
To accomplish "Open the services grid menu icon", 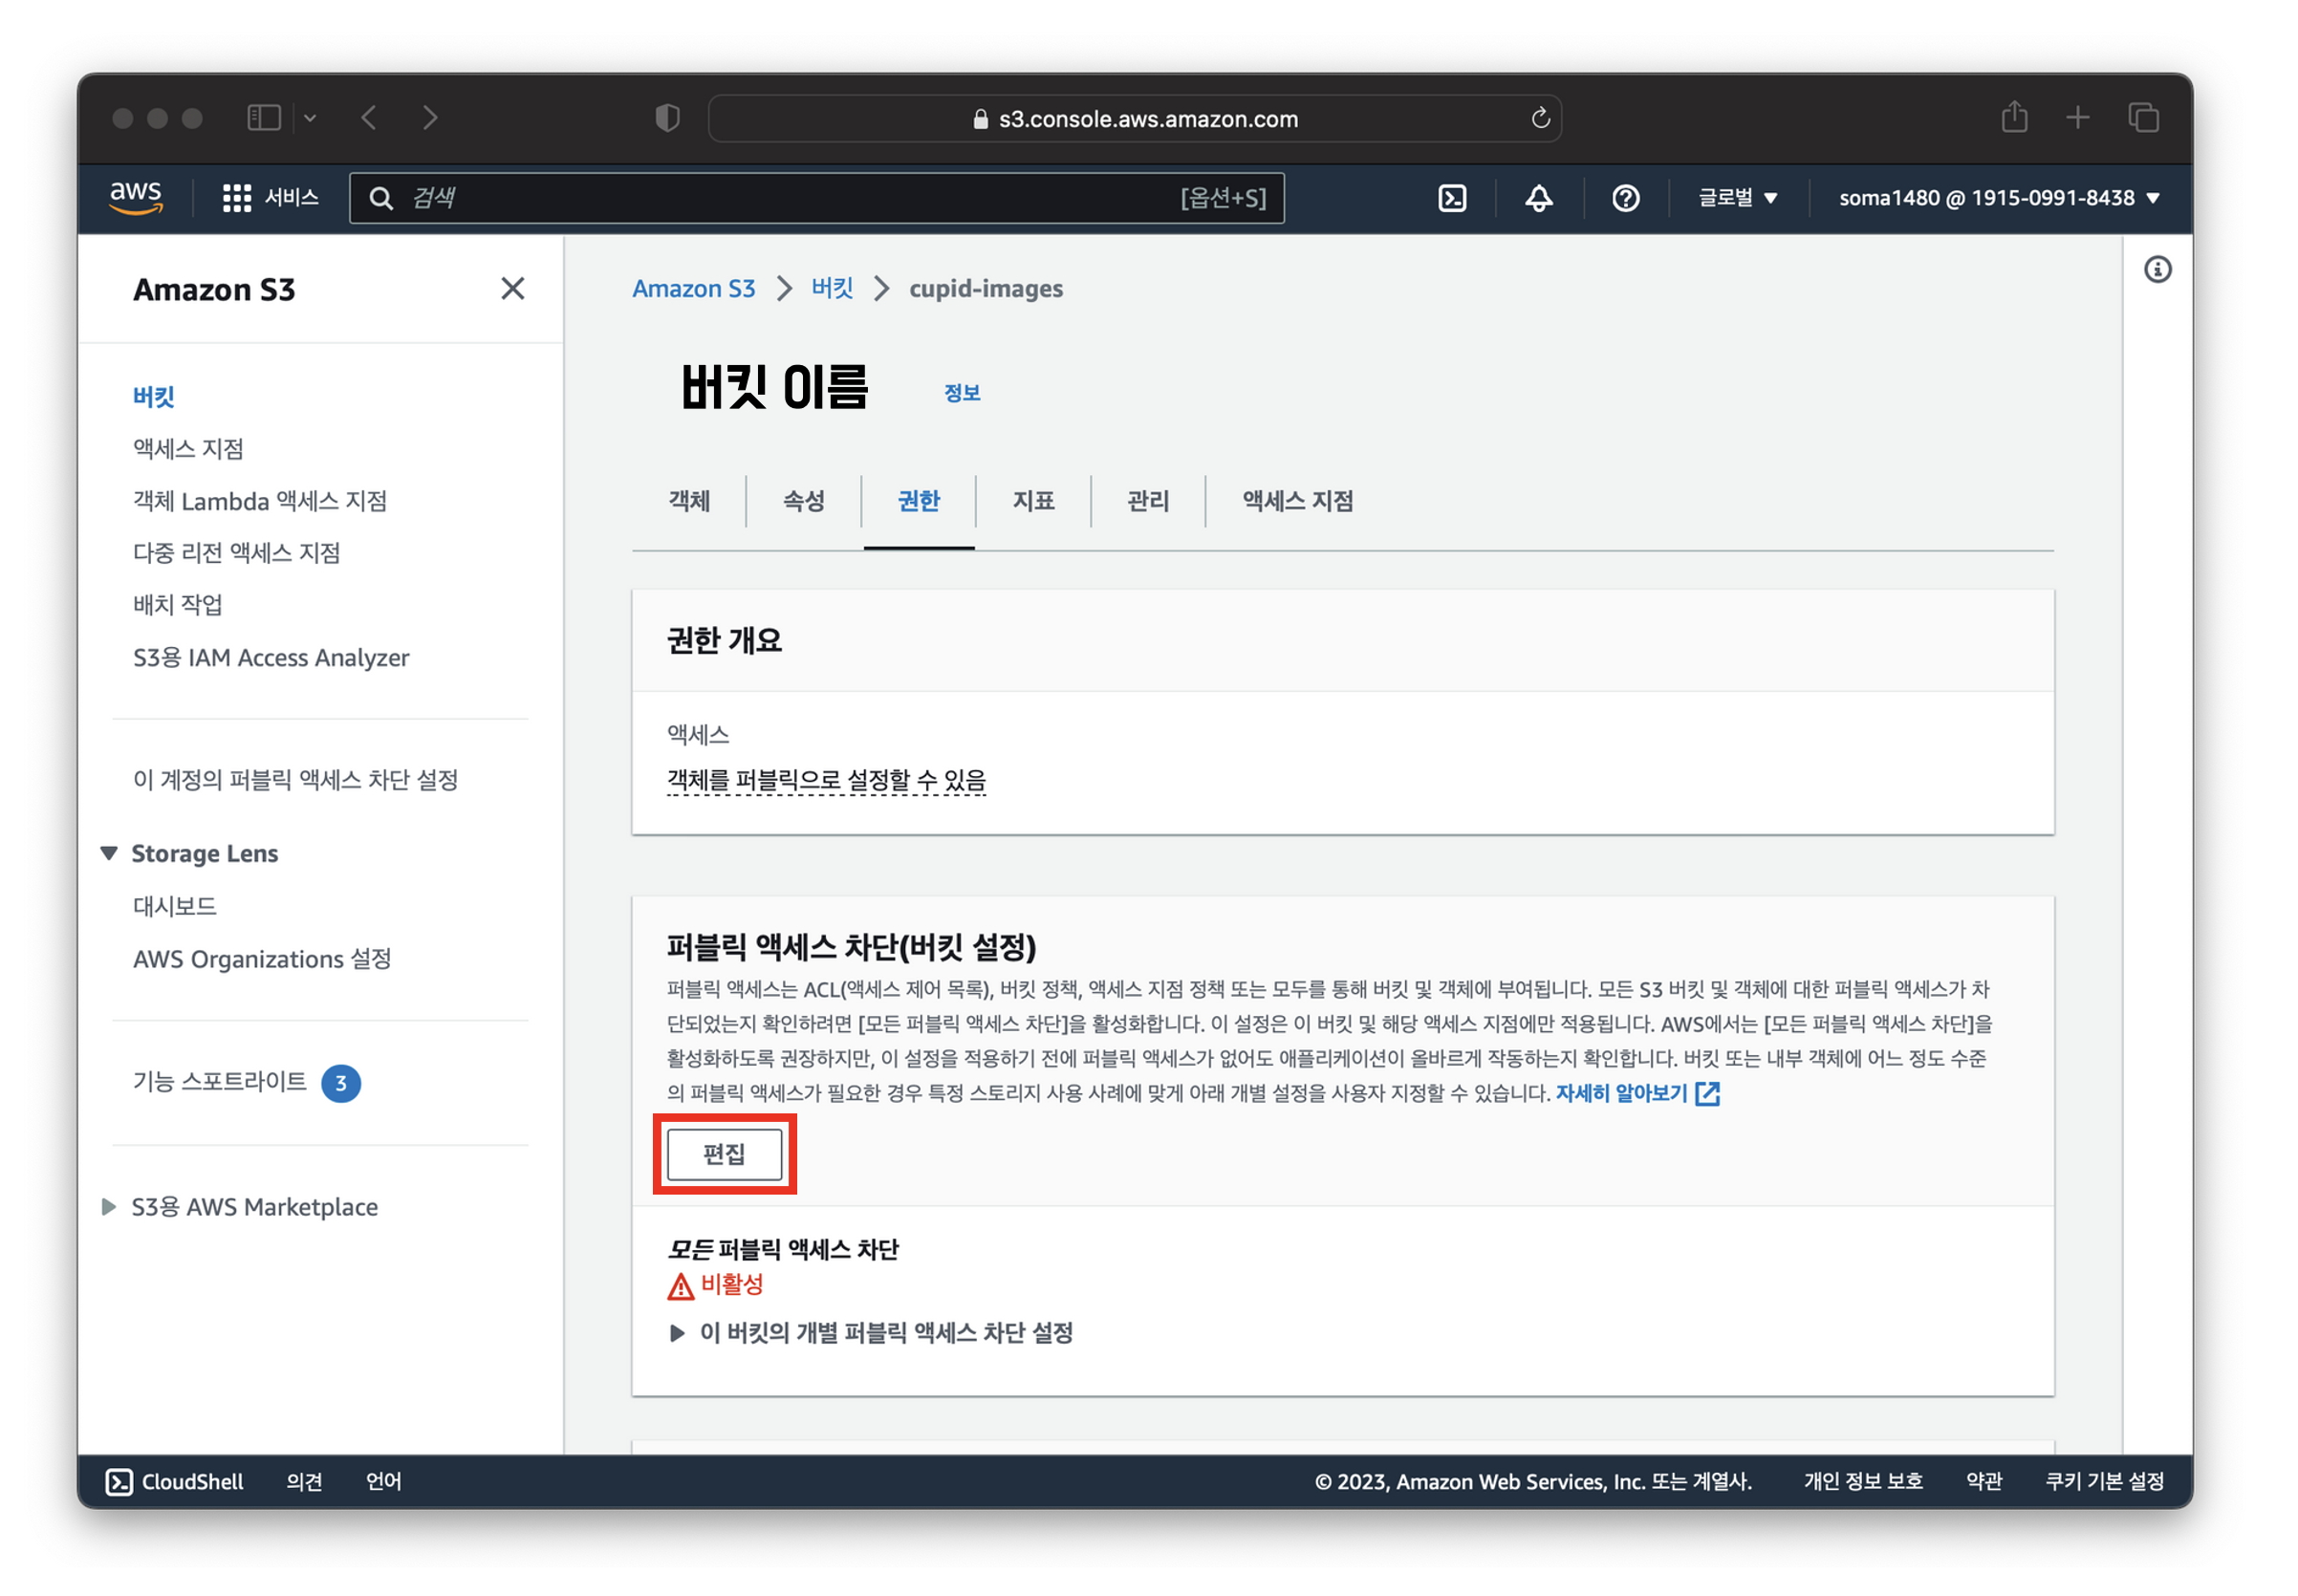I will click(236, 198).
